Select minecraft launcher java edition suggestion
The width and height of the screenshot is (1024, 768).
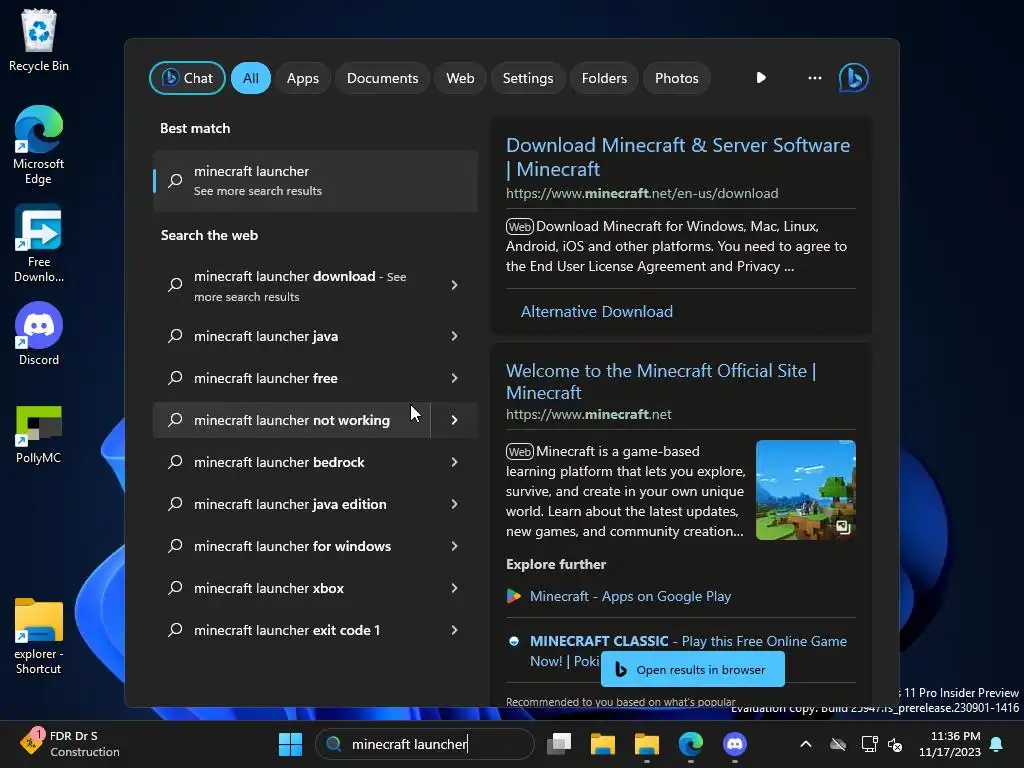(291, 504)
